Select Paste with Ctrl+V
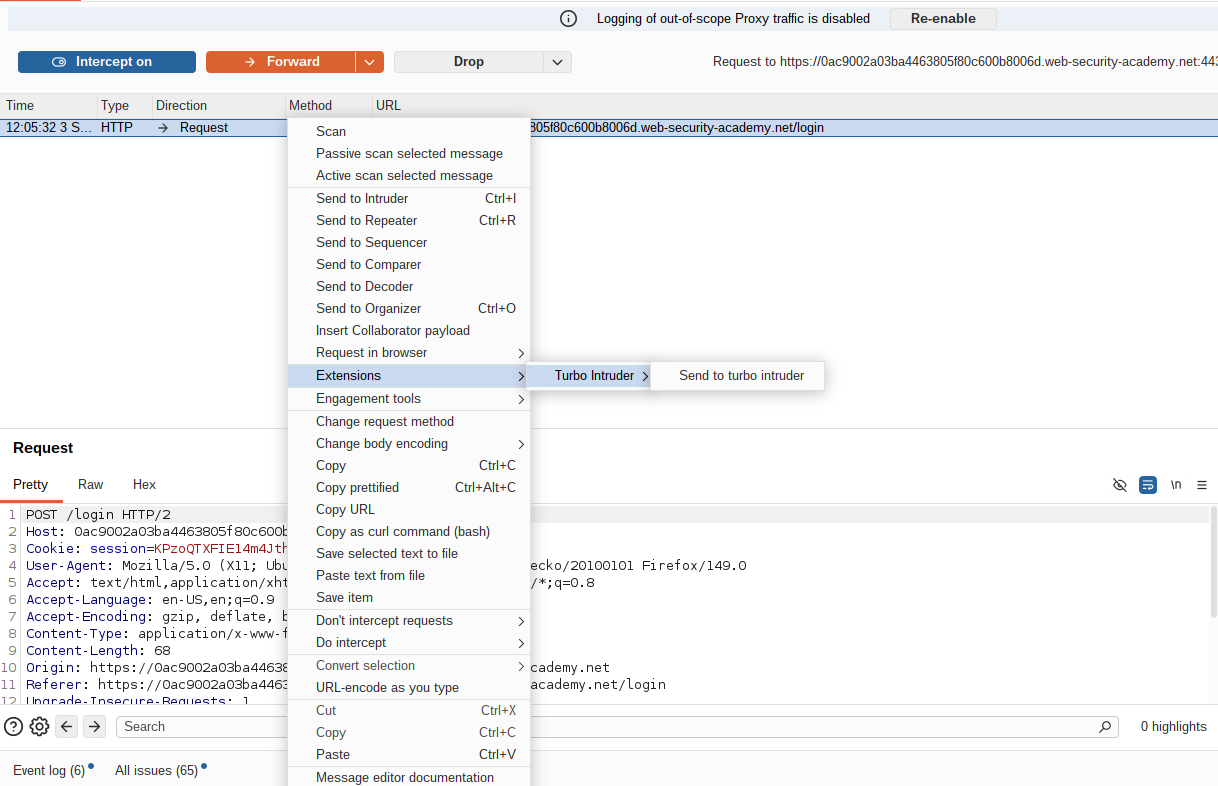Screen dimensions: 1218x786 click(x=409, y=754)
